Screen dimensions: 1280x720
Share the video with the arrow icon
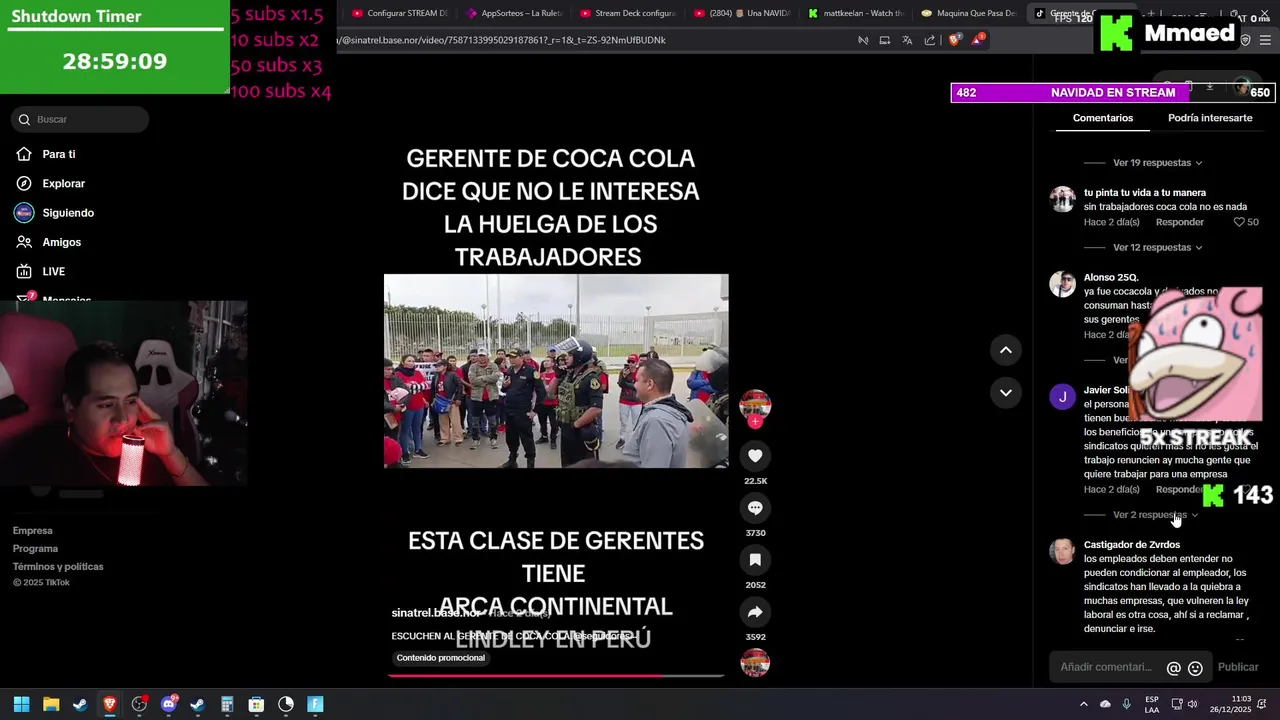click(755, 612)
